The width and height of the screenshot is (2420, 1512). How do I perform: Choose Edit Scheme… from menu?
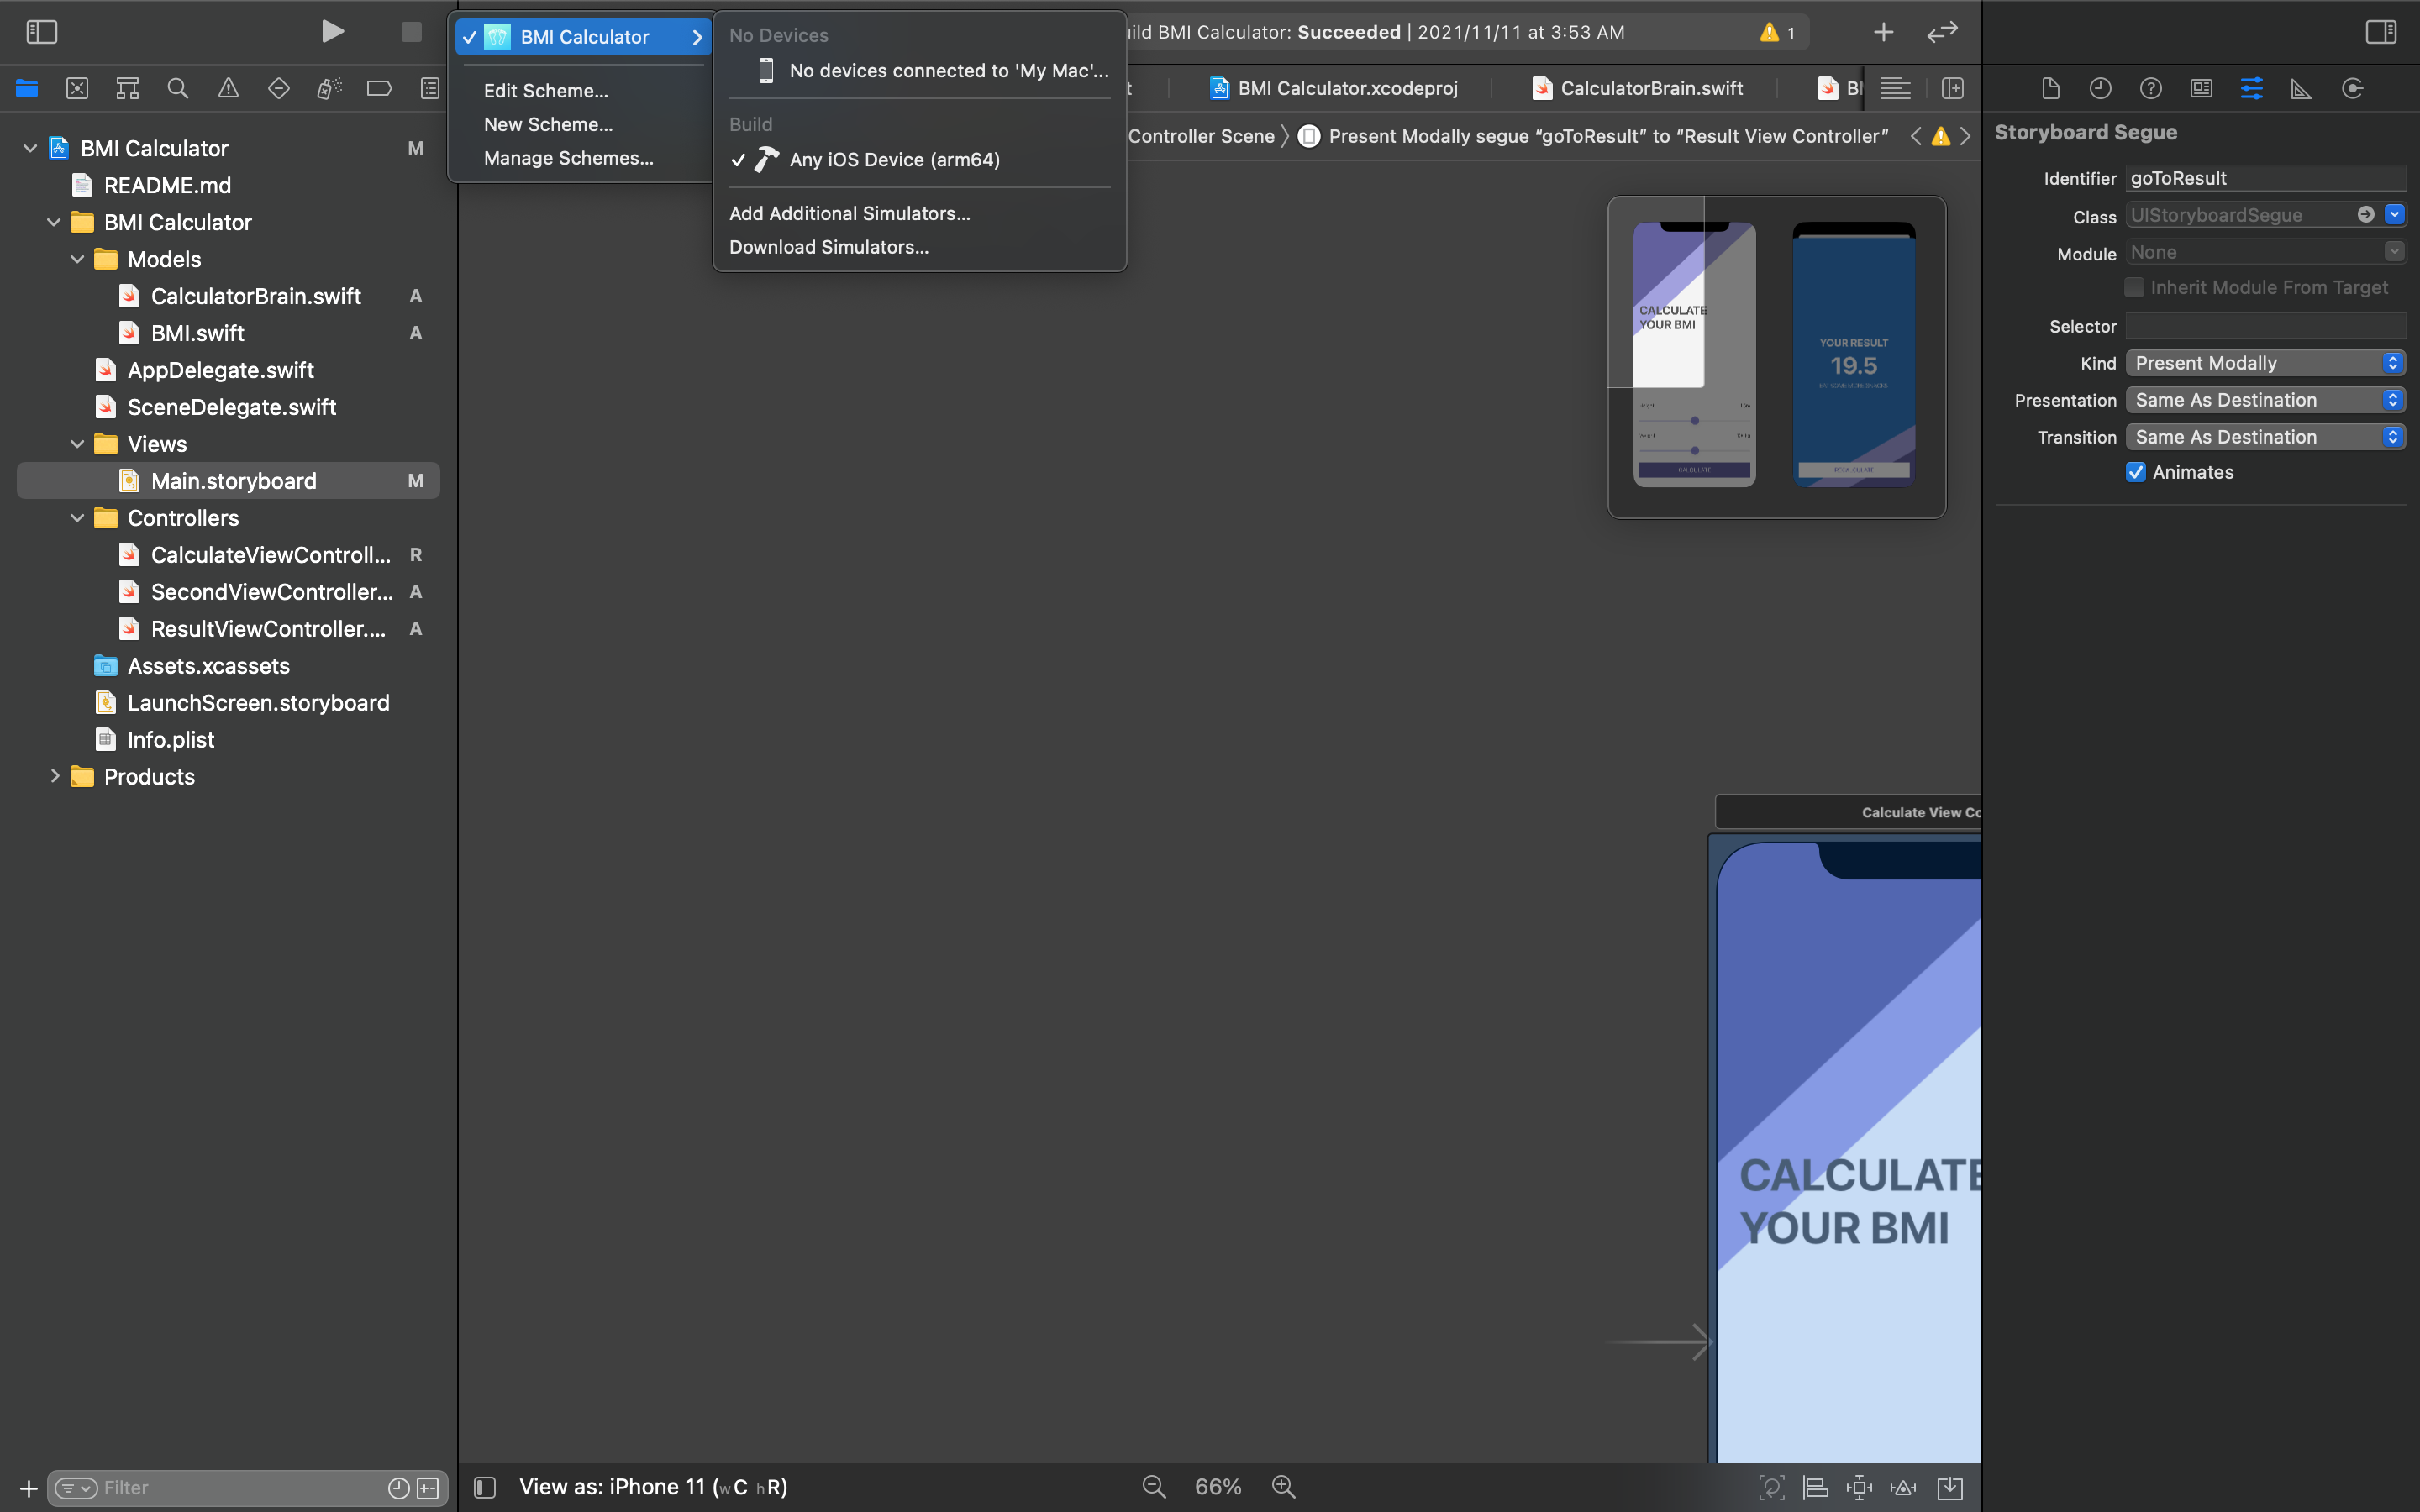click(x=546, y=91)
